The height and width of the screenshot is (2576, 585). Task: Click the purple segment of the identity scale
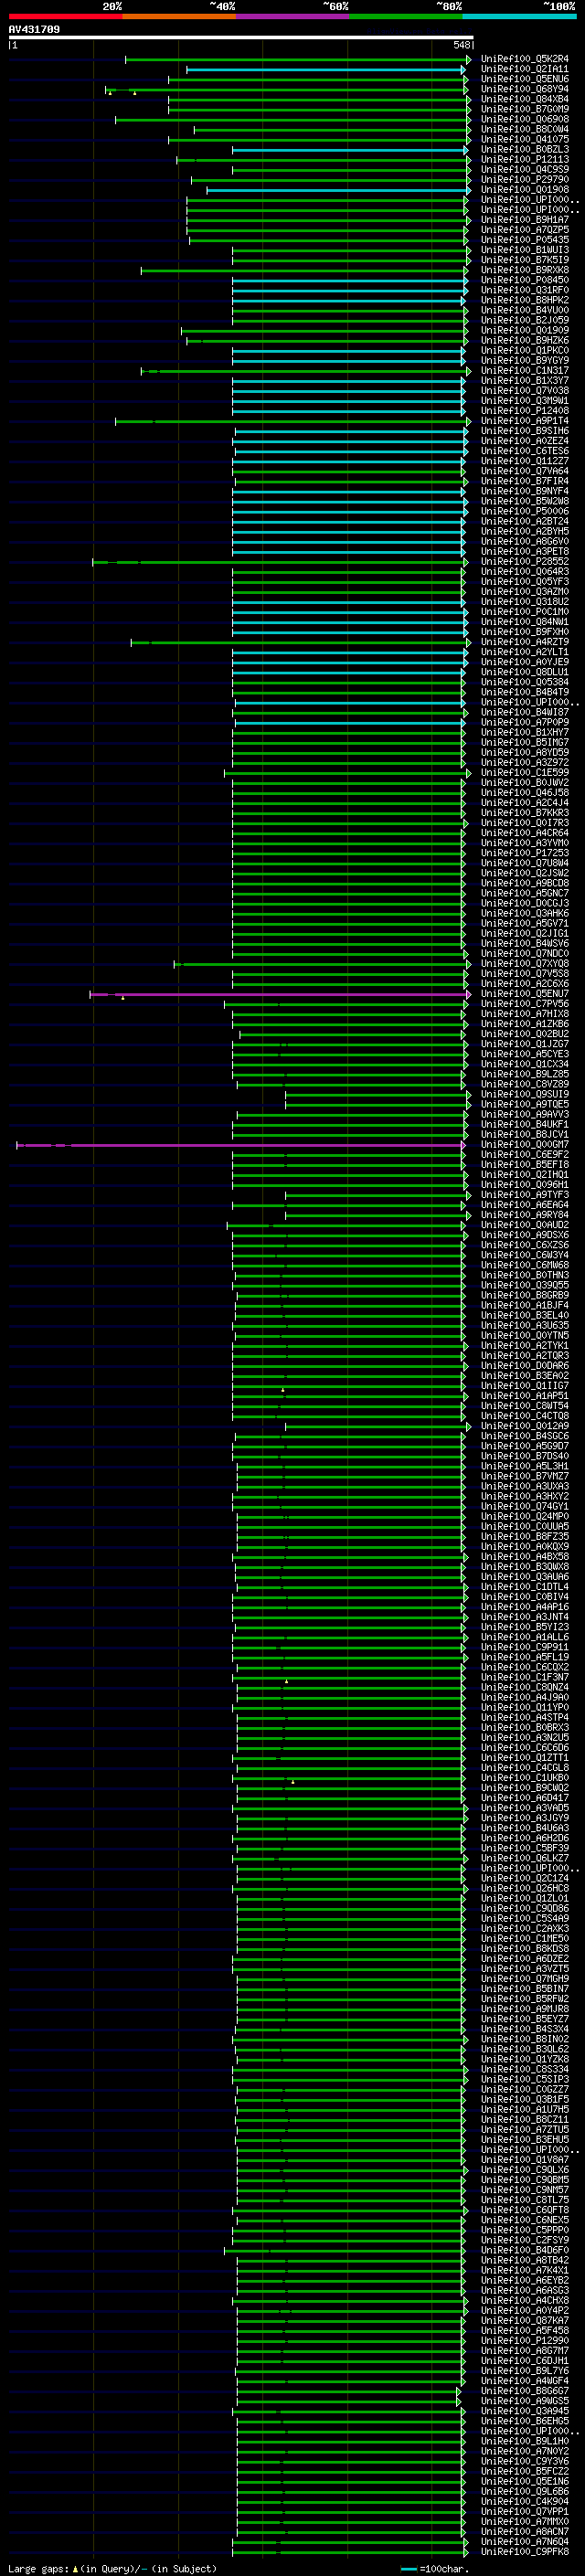click(x=292, y=16)
